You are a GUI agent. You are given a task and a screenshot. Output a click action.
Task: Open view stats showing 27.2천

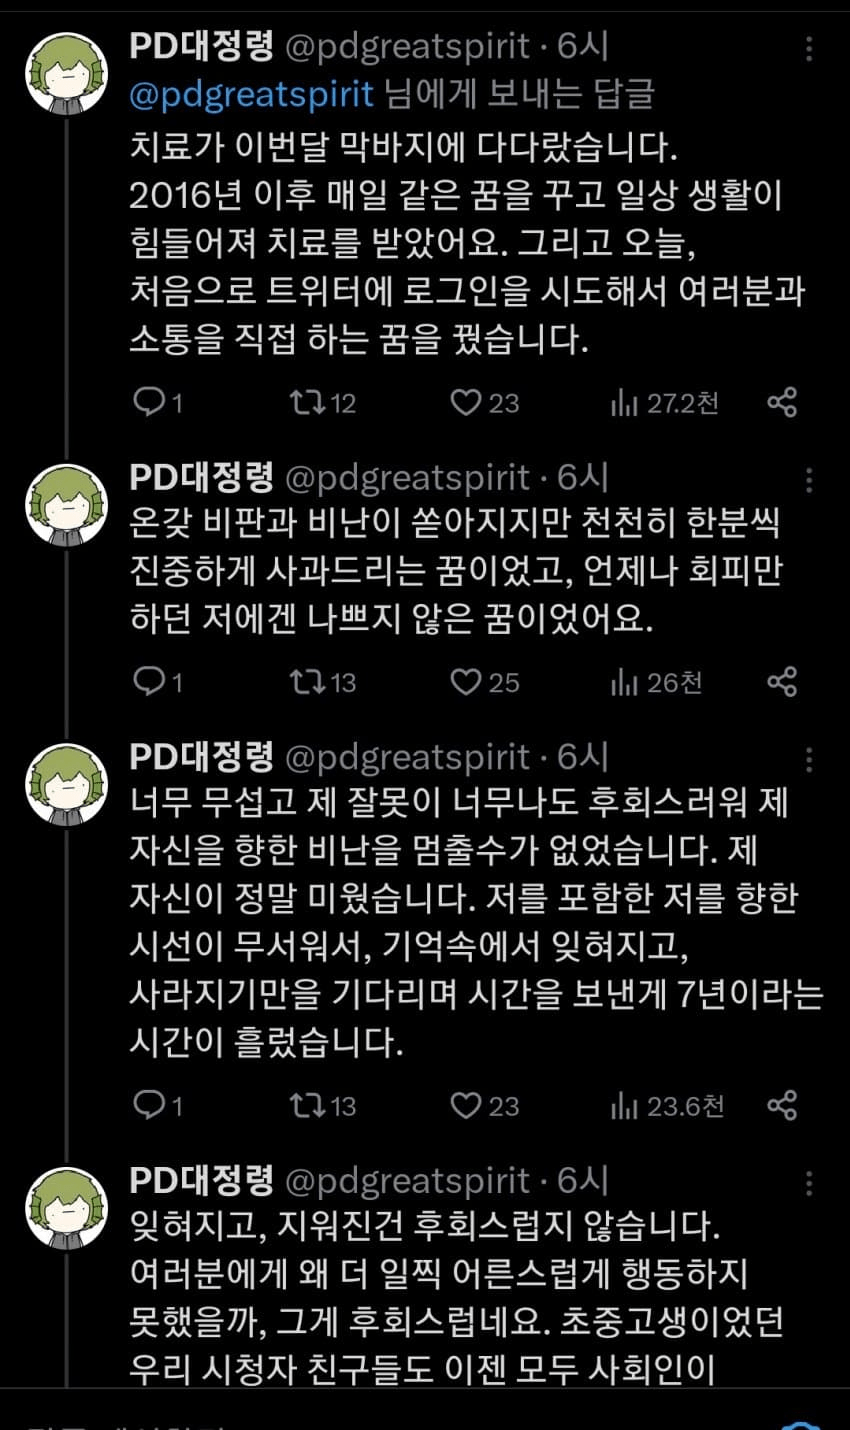click(x=664, y=403)
